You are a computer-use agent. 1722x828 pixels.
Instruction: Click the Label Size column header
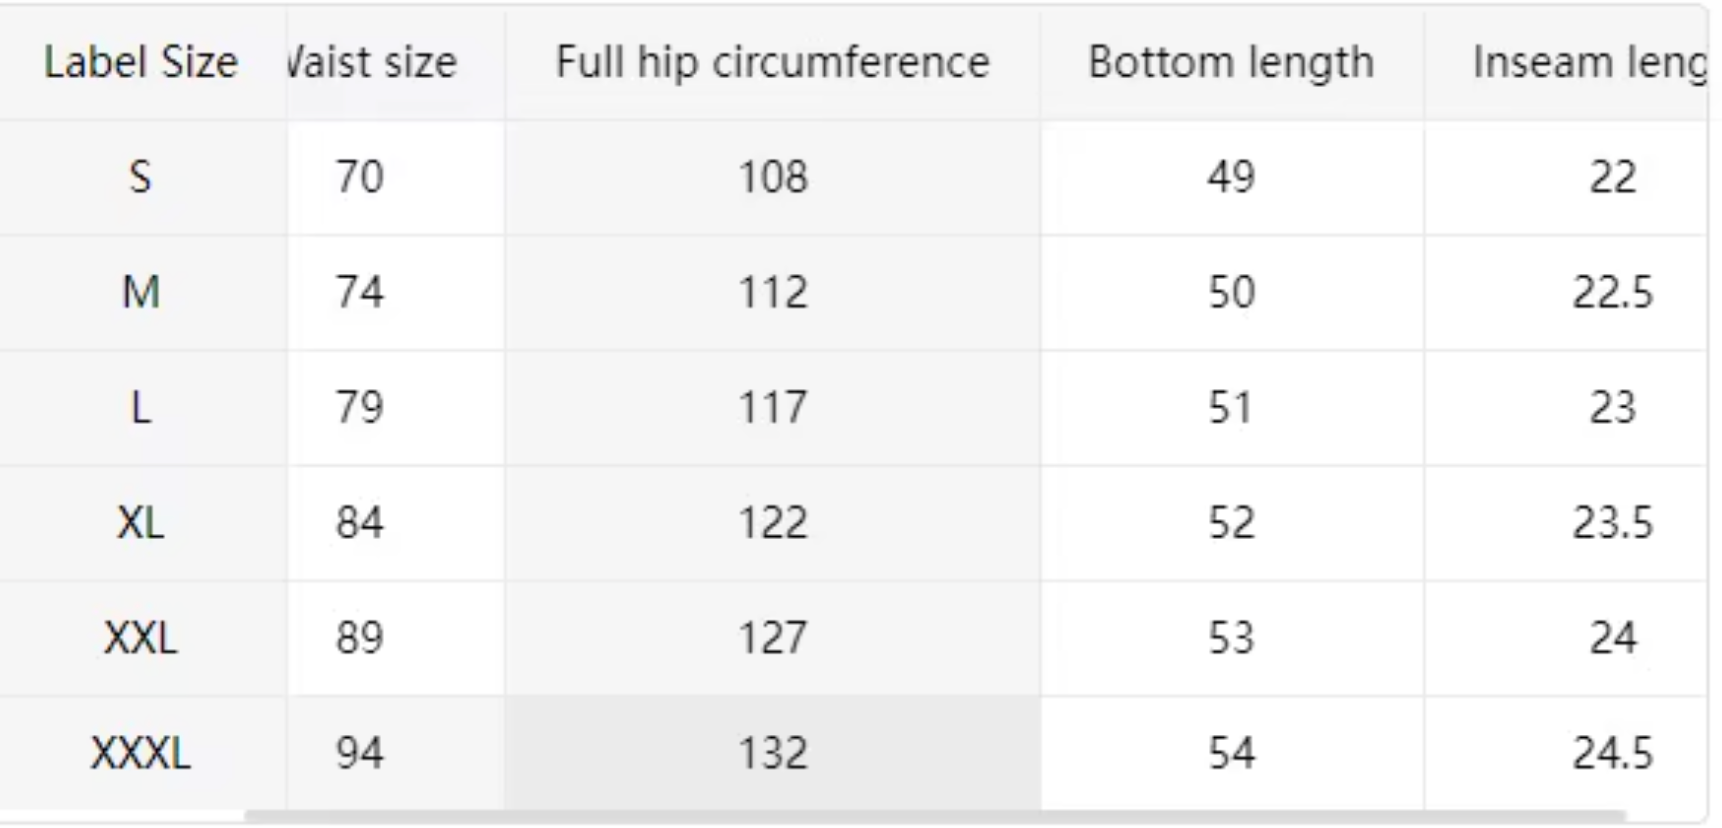[141, 63]
